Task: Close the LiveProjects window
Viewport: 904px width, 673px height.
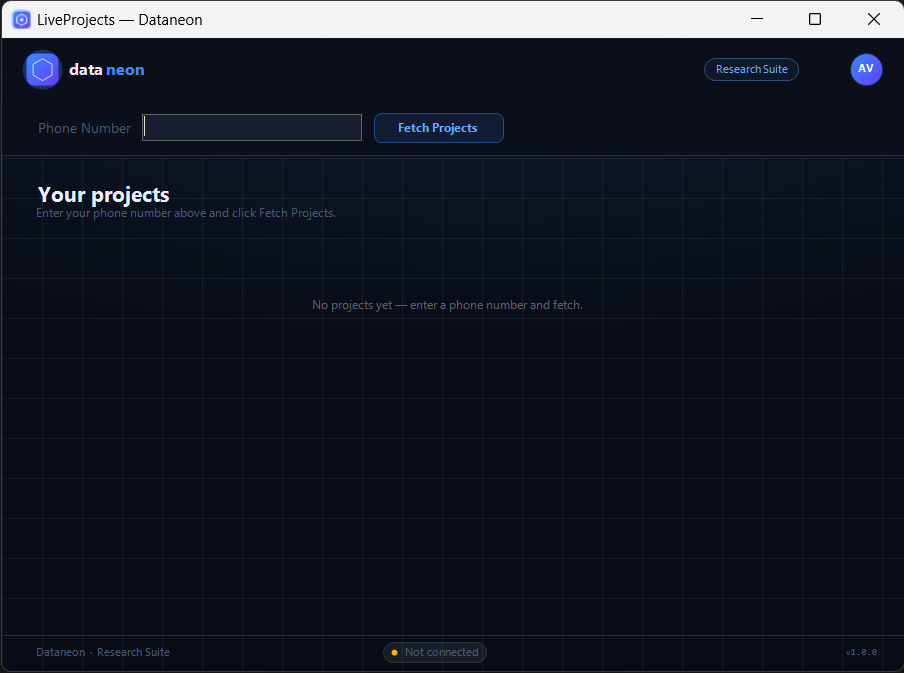Action: 873,19
